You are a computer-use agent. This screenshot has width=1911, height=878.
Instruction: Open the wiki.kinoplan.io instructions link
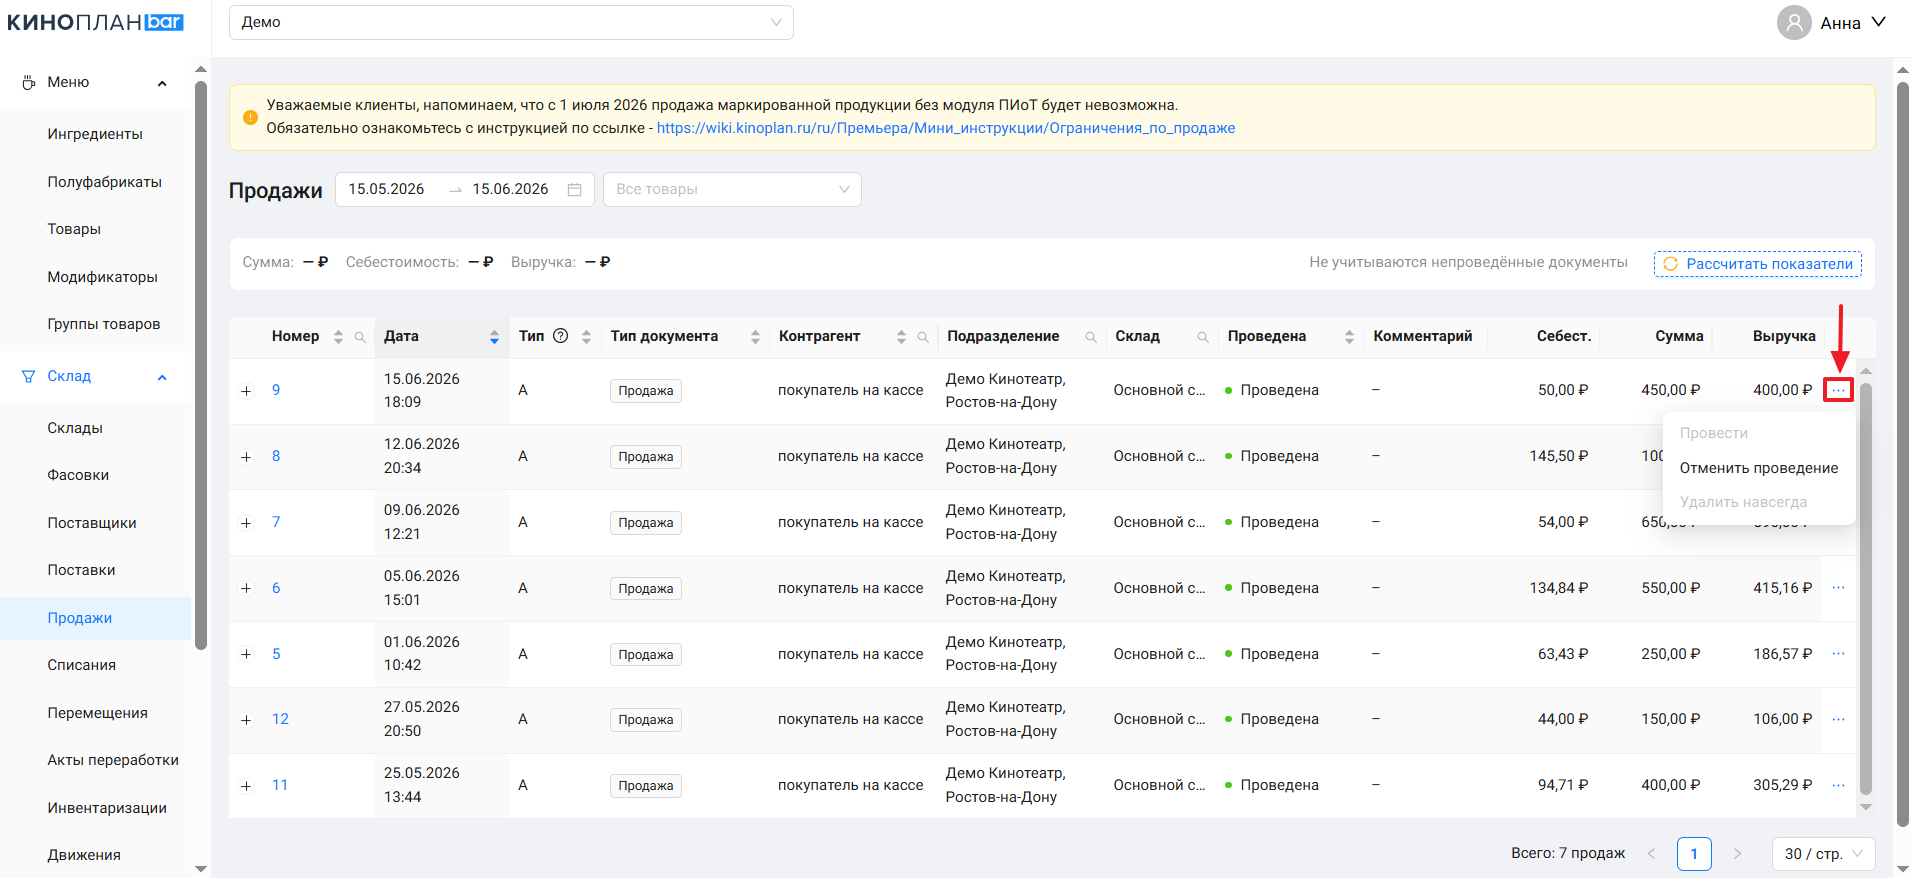tap(946, 128)
